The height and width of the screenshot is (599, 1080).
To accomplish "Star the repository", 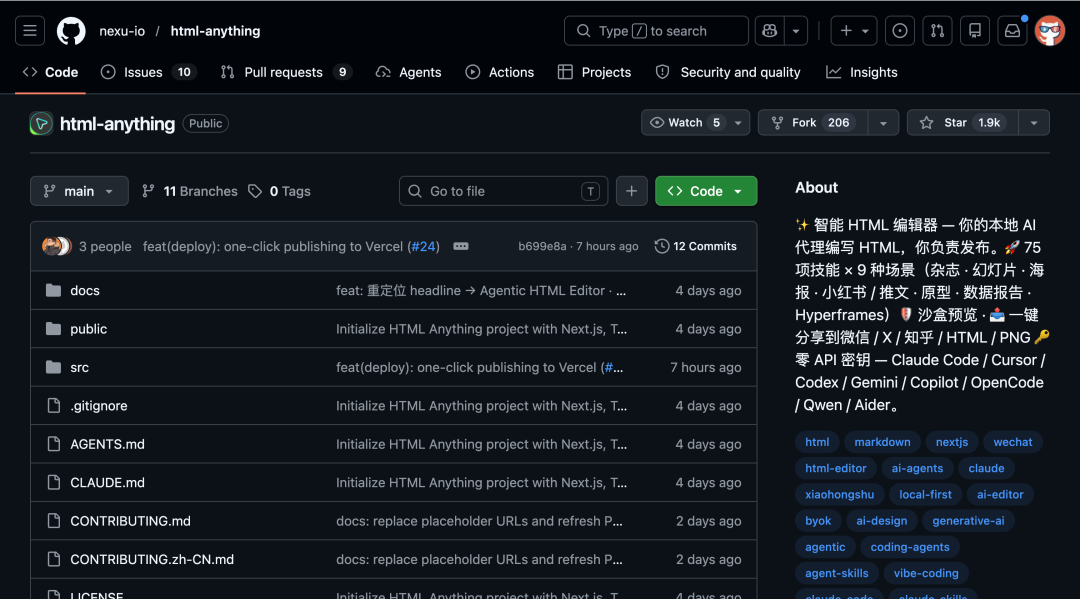I will (x=962, y=123).
